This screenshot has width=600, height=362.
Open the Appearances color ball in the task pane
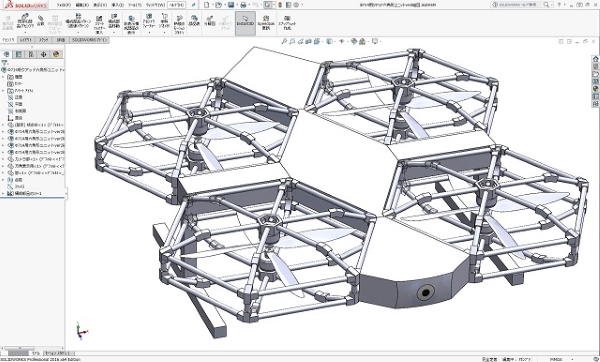(x=595, y=89)
